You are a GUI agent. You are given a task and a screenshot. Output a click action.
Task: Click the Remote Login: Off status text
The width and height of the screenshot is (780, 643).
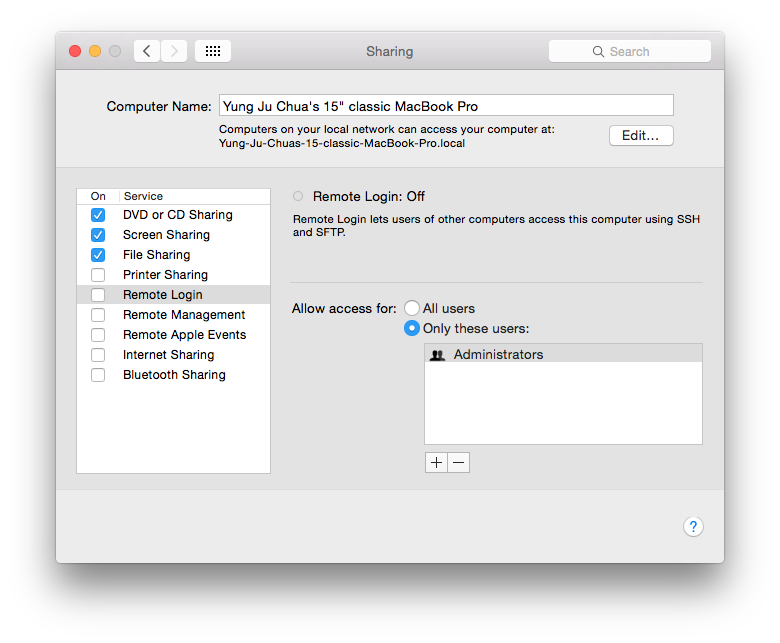point(369,197)
